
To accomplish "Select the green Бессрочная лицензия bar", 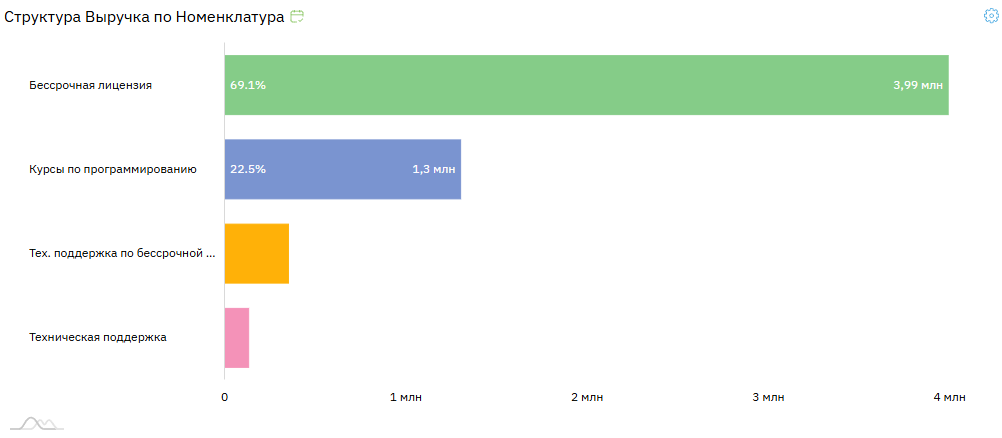I will (586, 85).
